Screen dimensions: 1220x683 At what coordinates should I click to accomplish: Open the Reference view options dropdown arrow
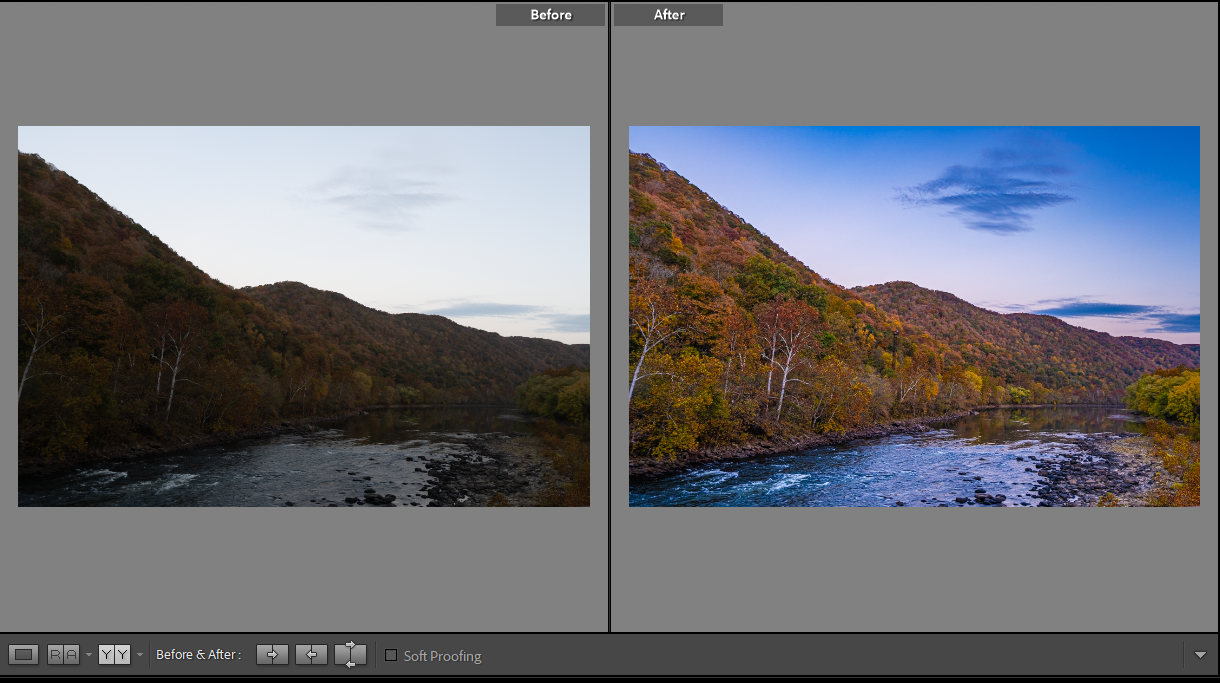(89, 655)
